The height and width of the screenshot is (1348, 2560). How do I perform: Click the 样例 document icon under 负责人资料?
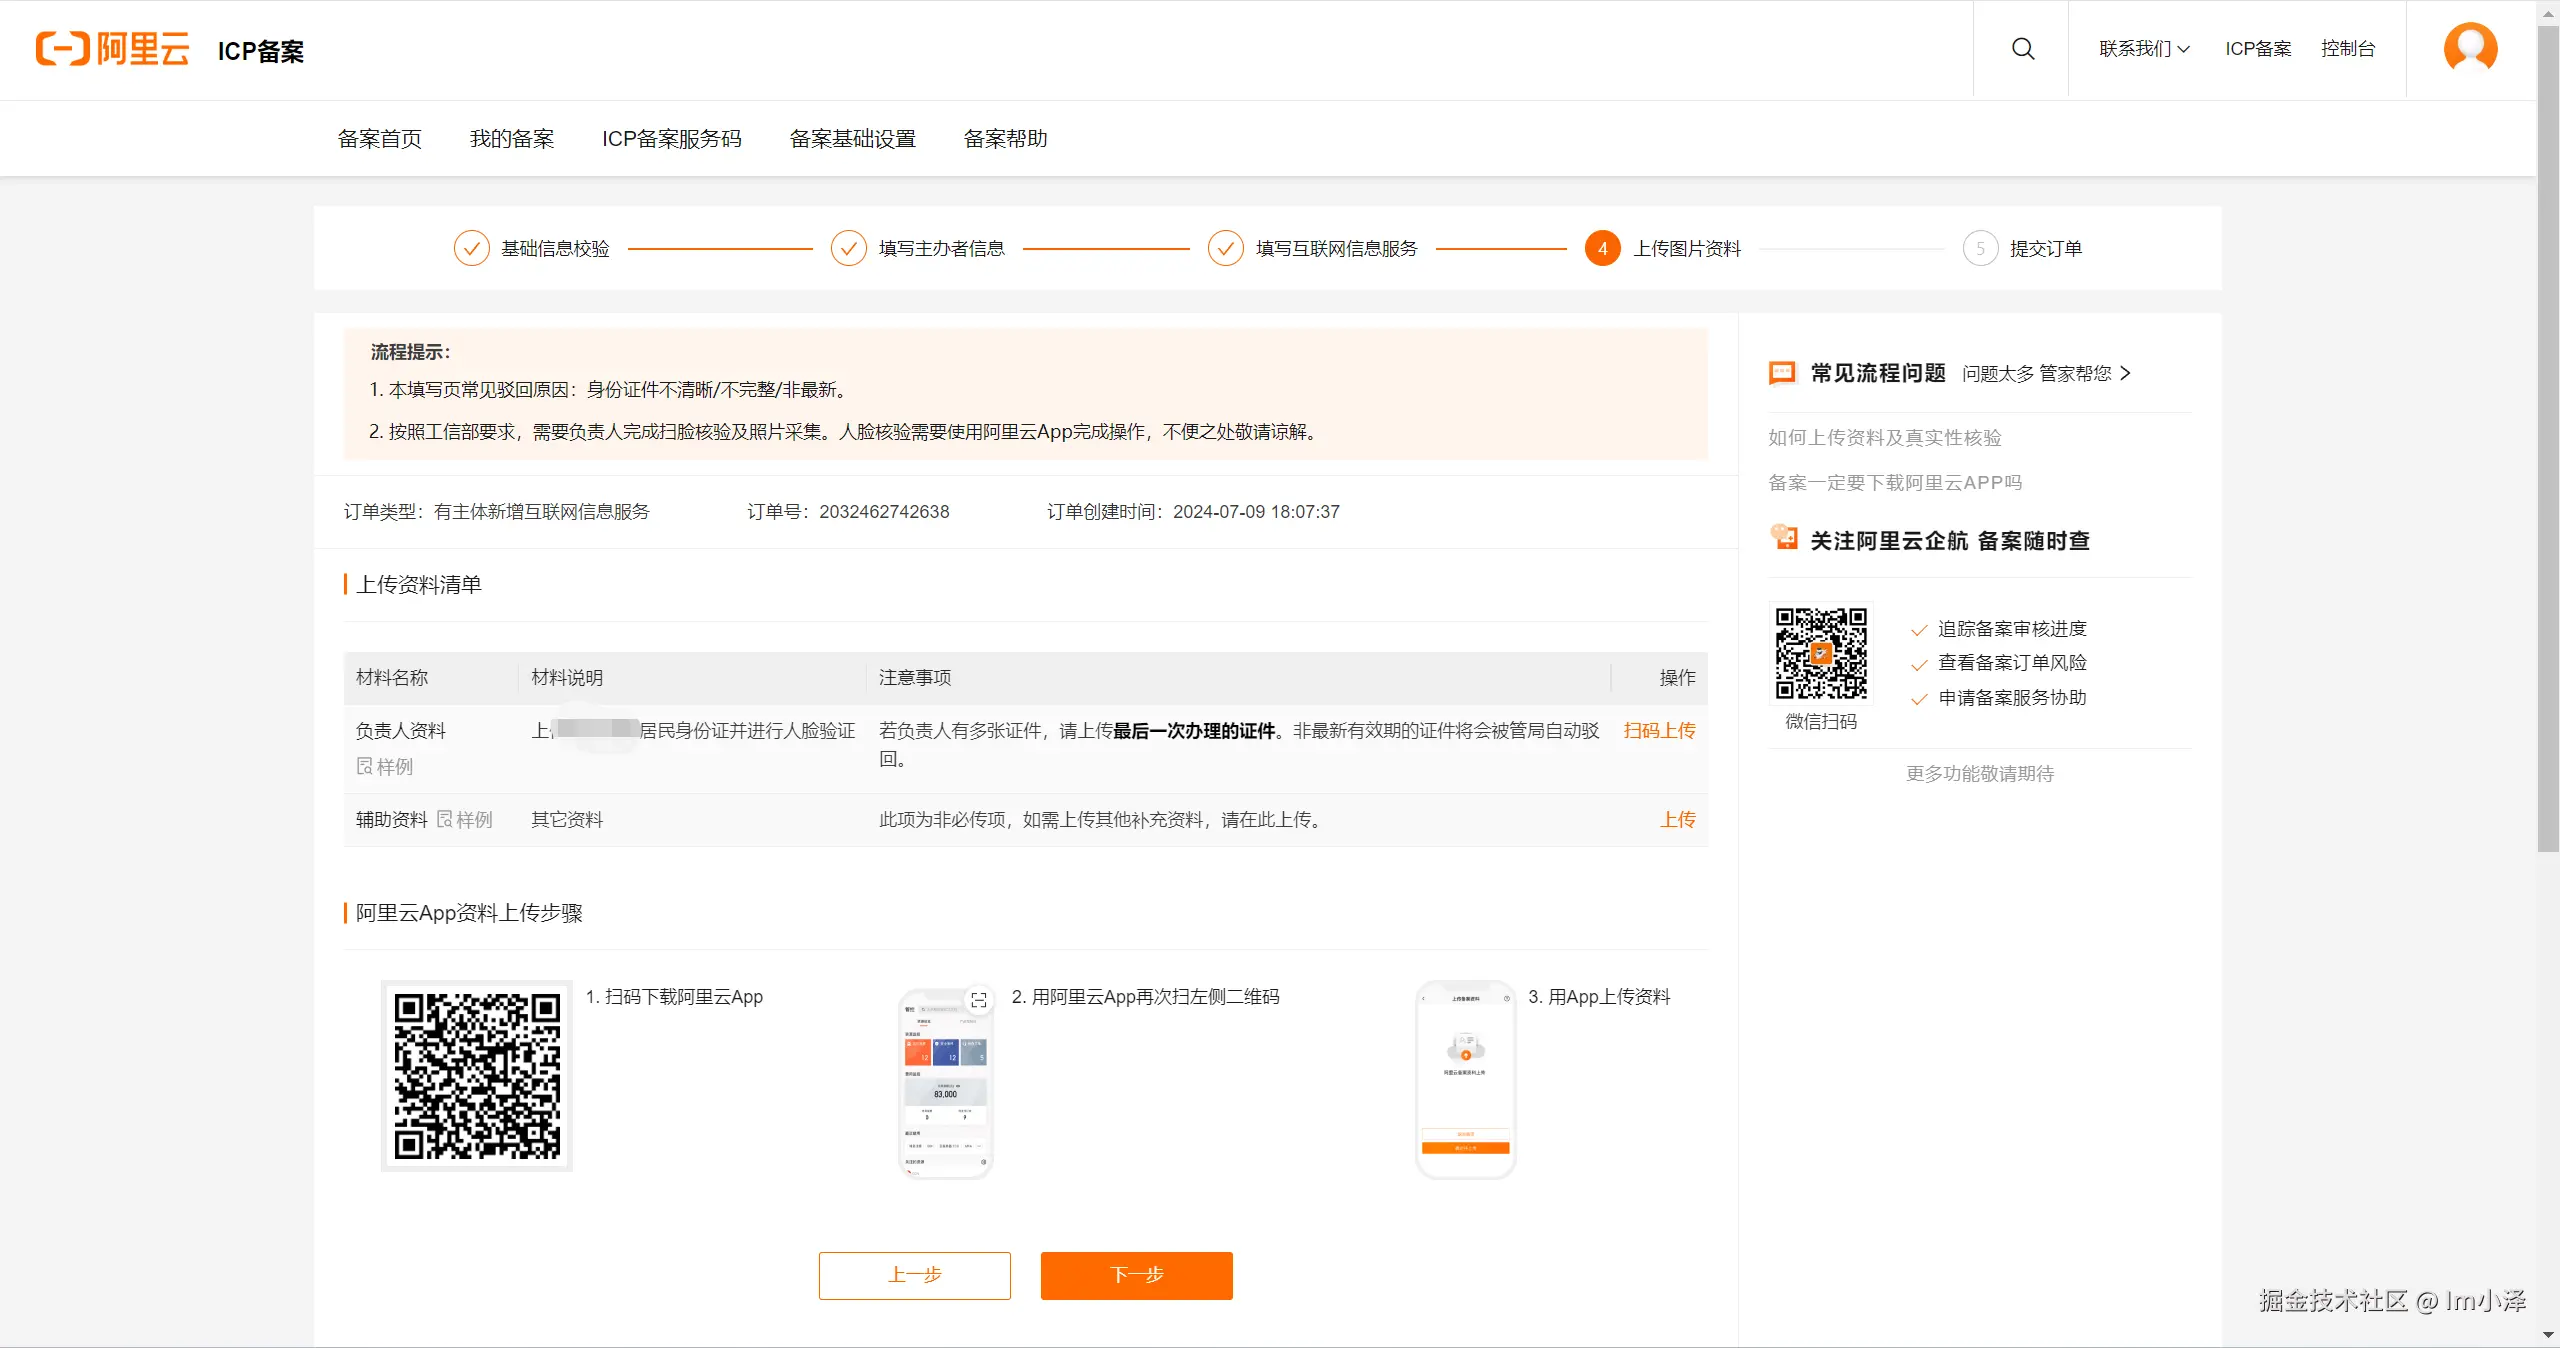pos(365,766)
